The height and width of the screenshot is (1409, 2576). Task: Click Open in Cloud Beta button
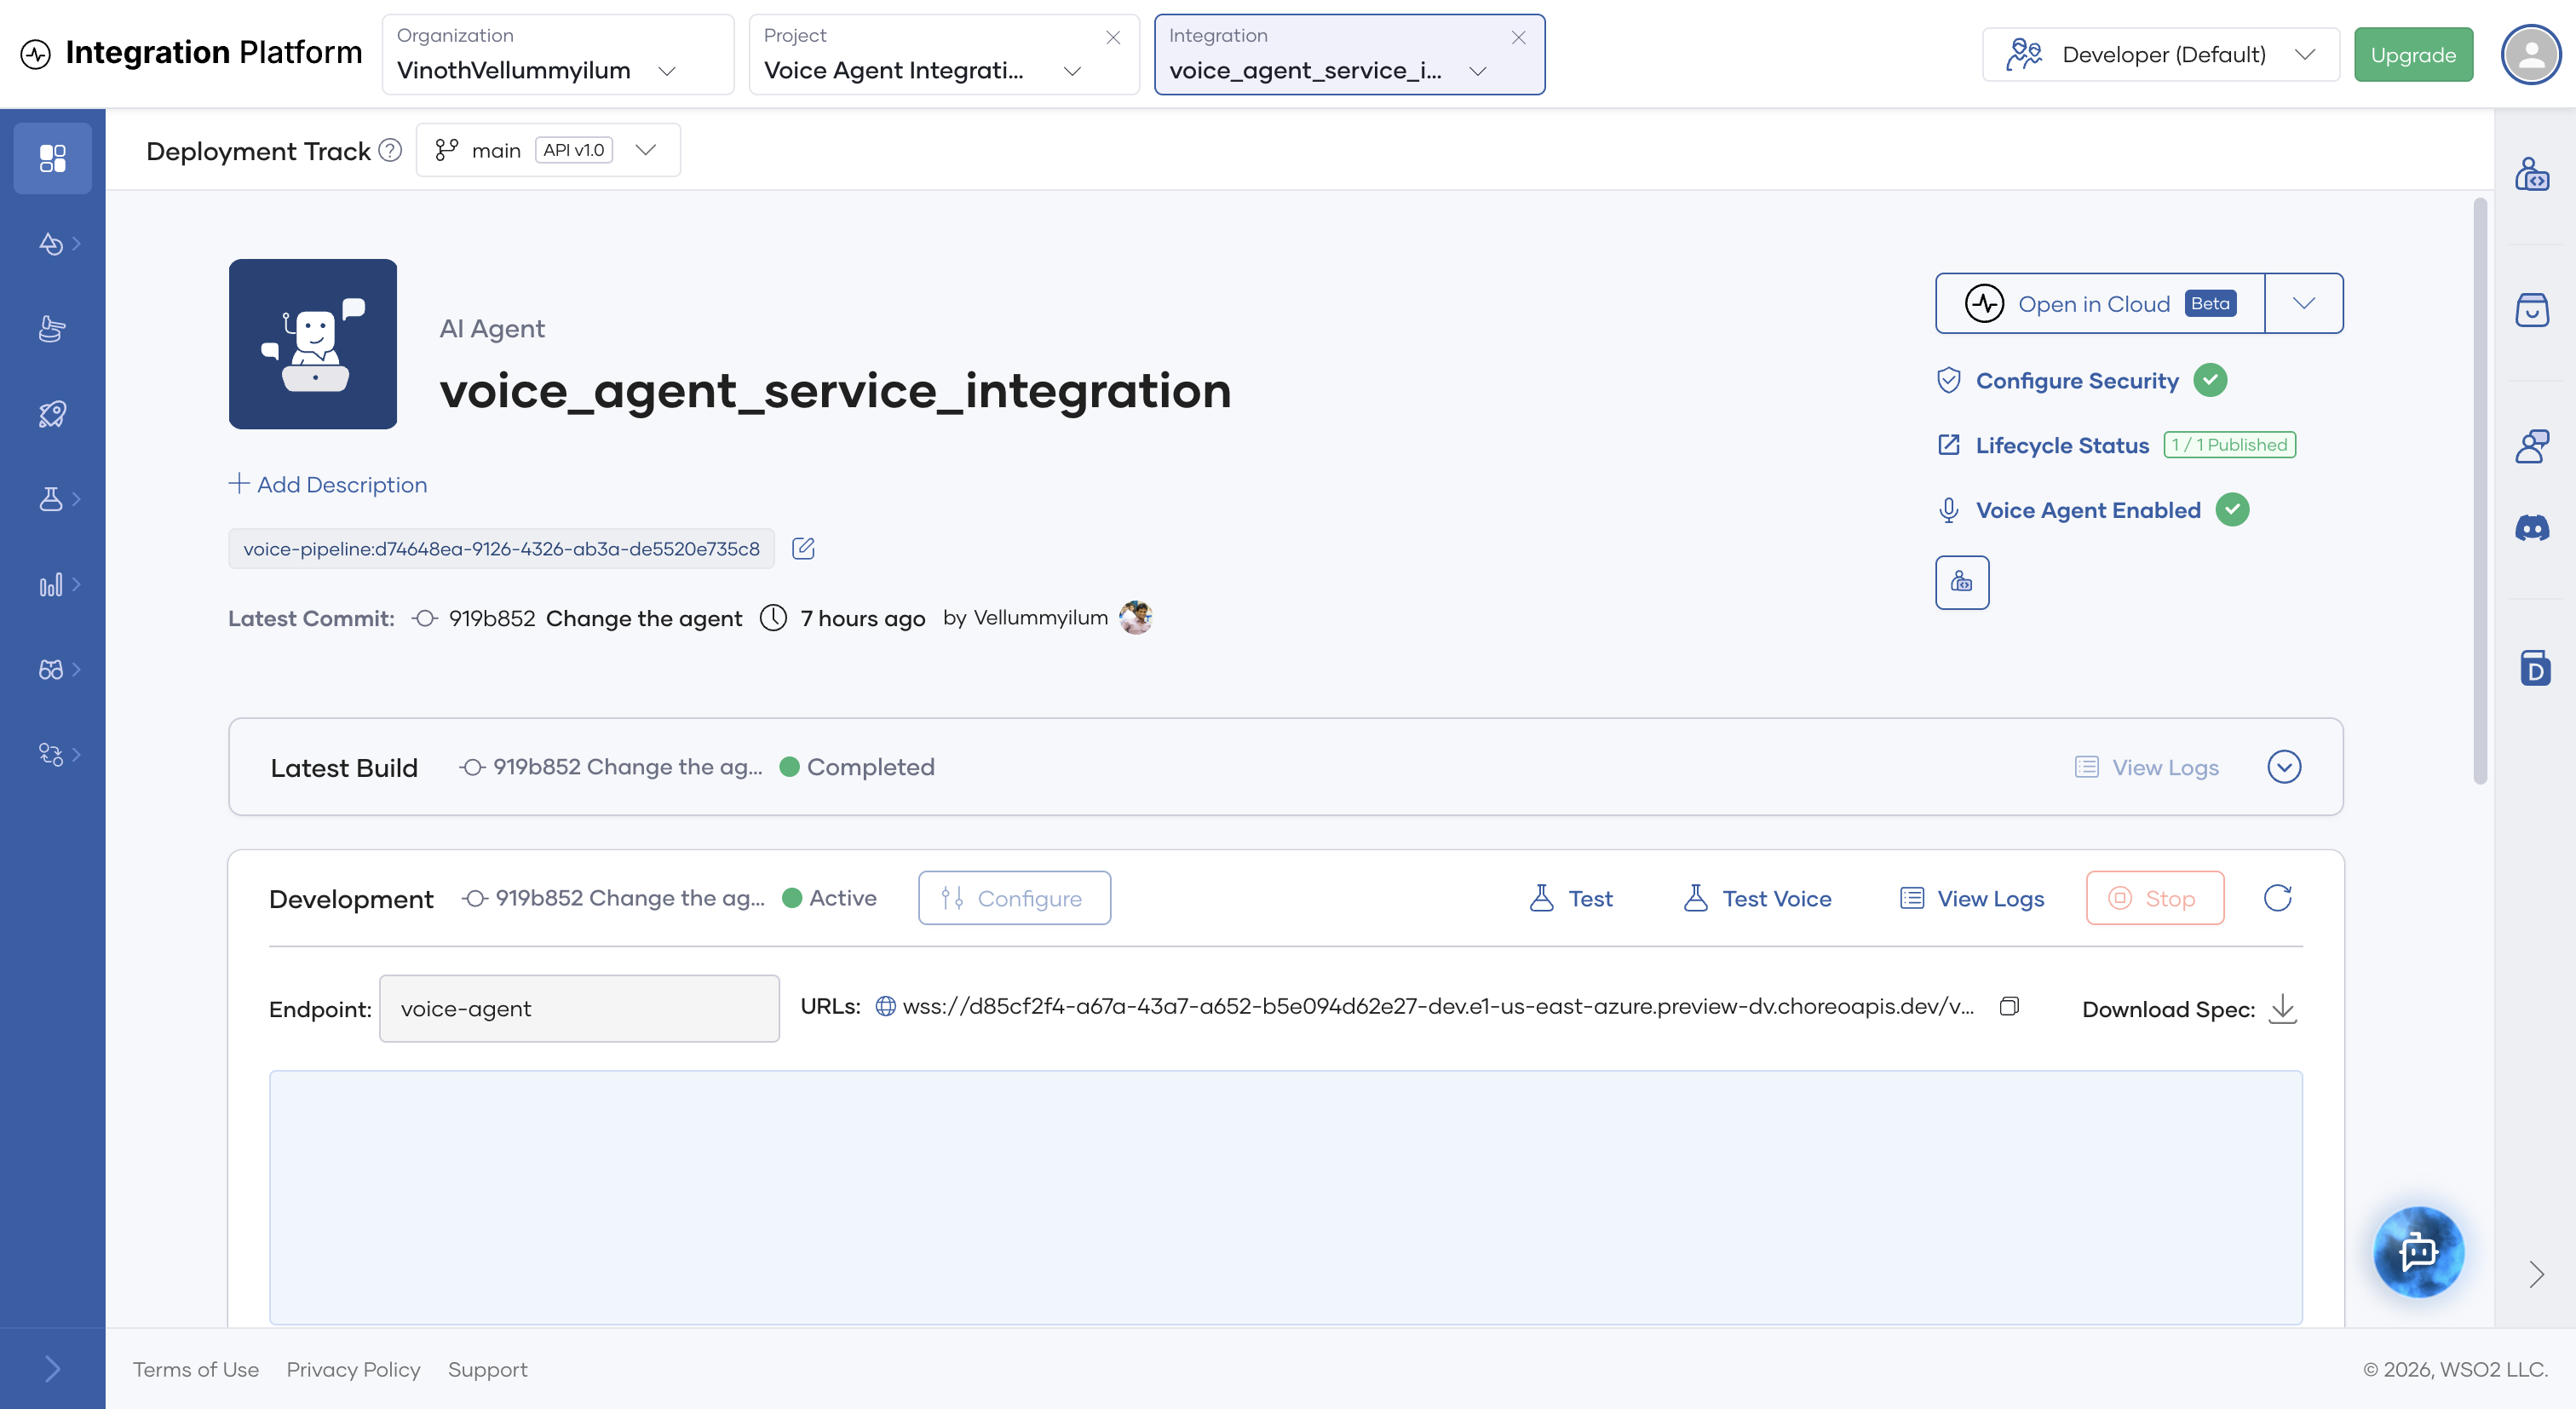[x=2100, y=303]
